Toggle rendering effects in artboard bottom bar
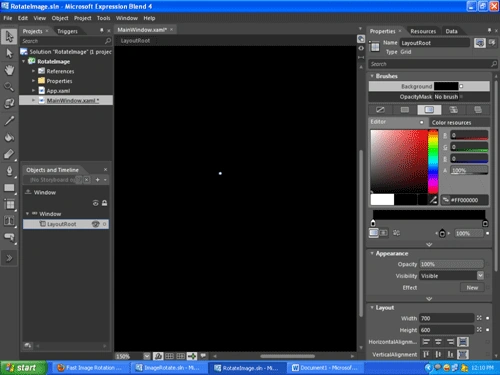 (158, 356)
